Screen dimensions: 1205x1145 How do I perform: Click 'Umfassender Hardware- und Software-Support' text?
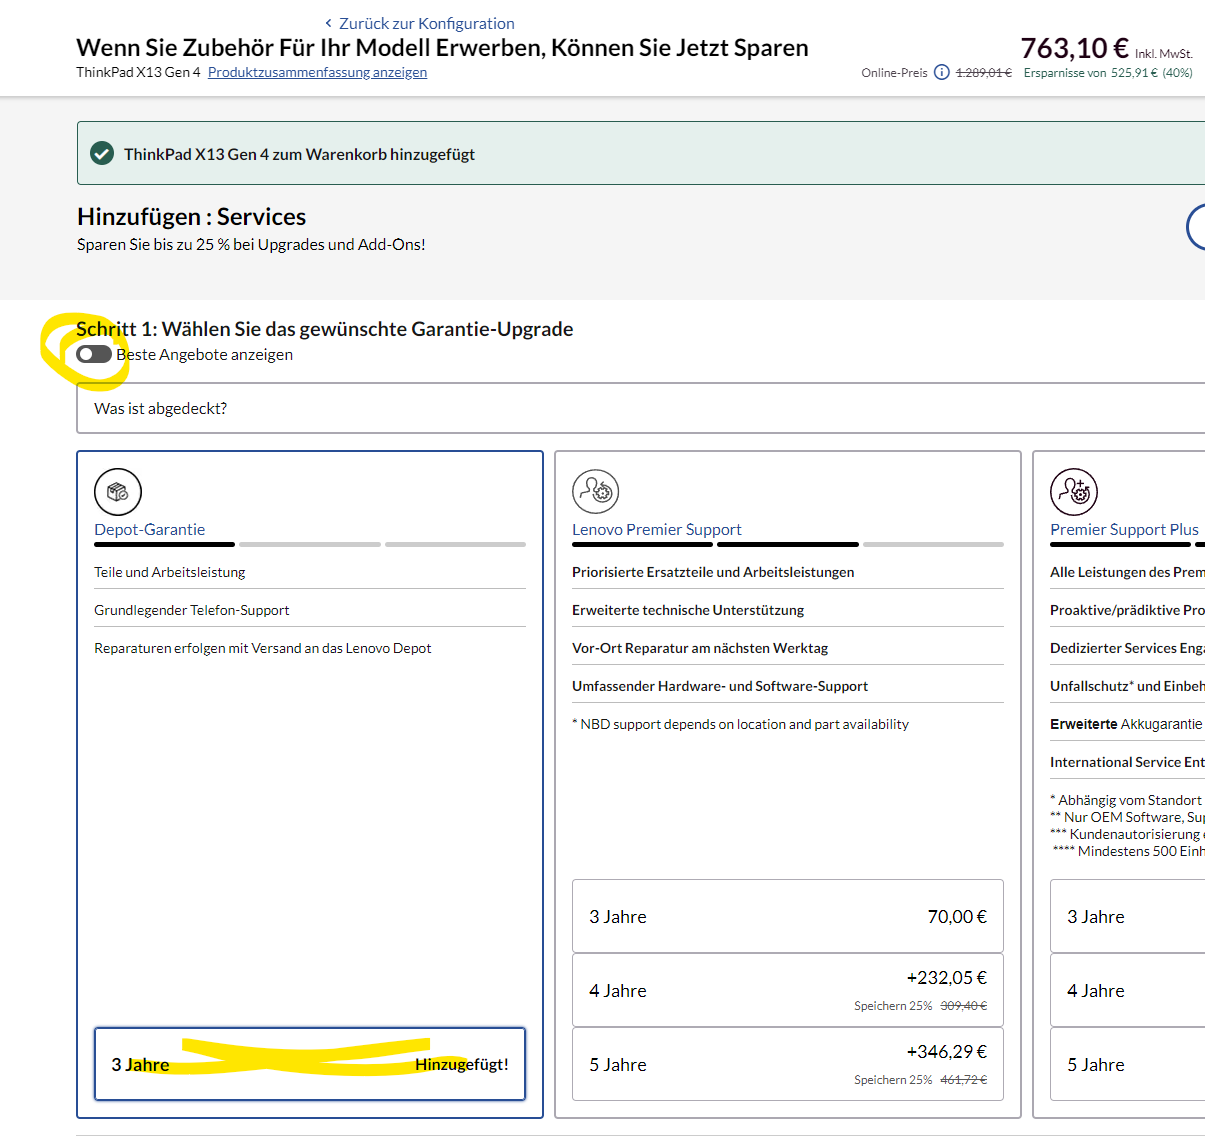coord(720,686)
